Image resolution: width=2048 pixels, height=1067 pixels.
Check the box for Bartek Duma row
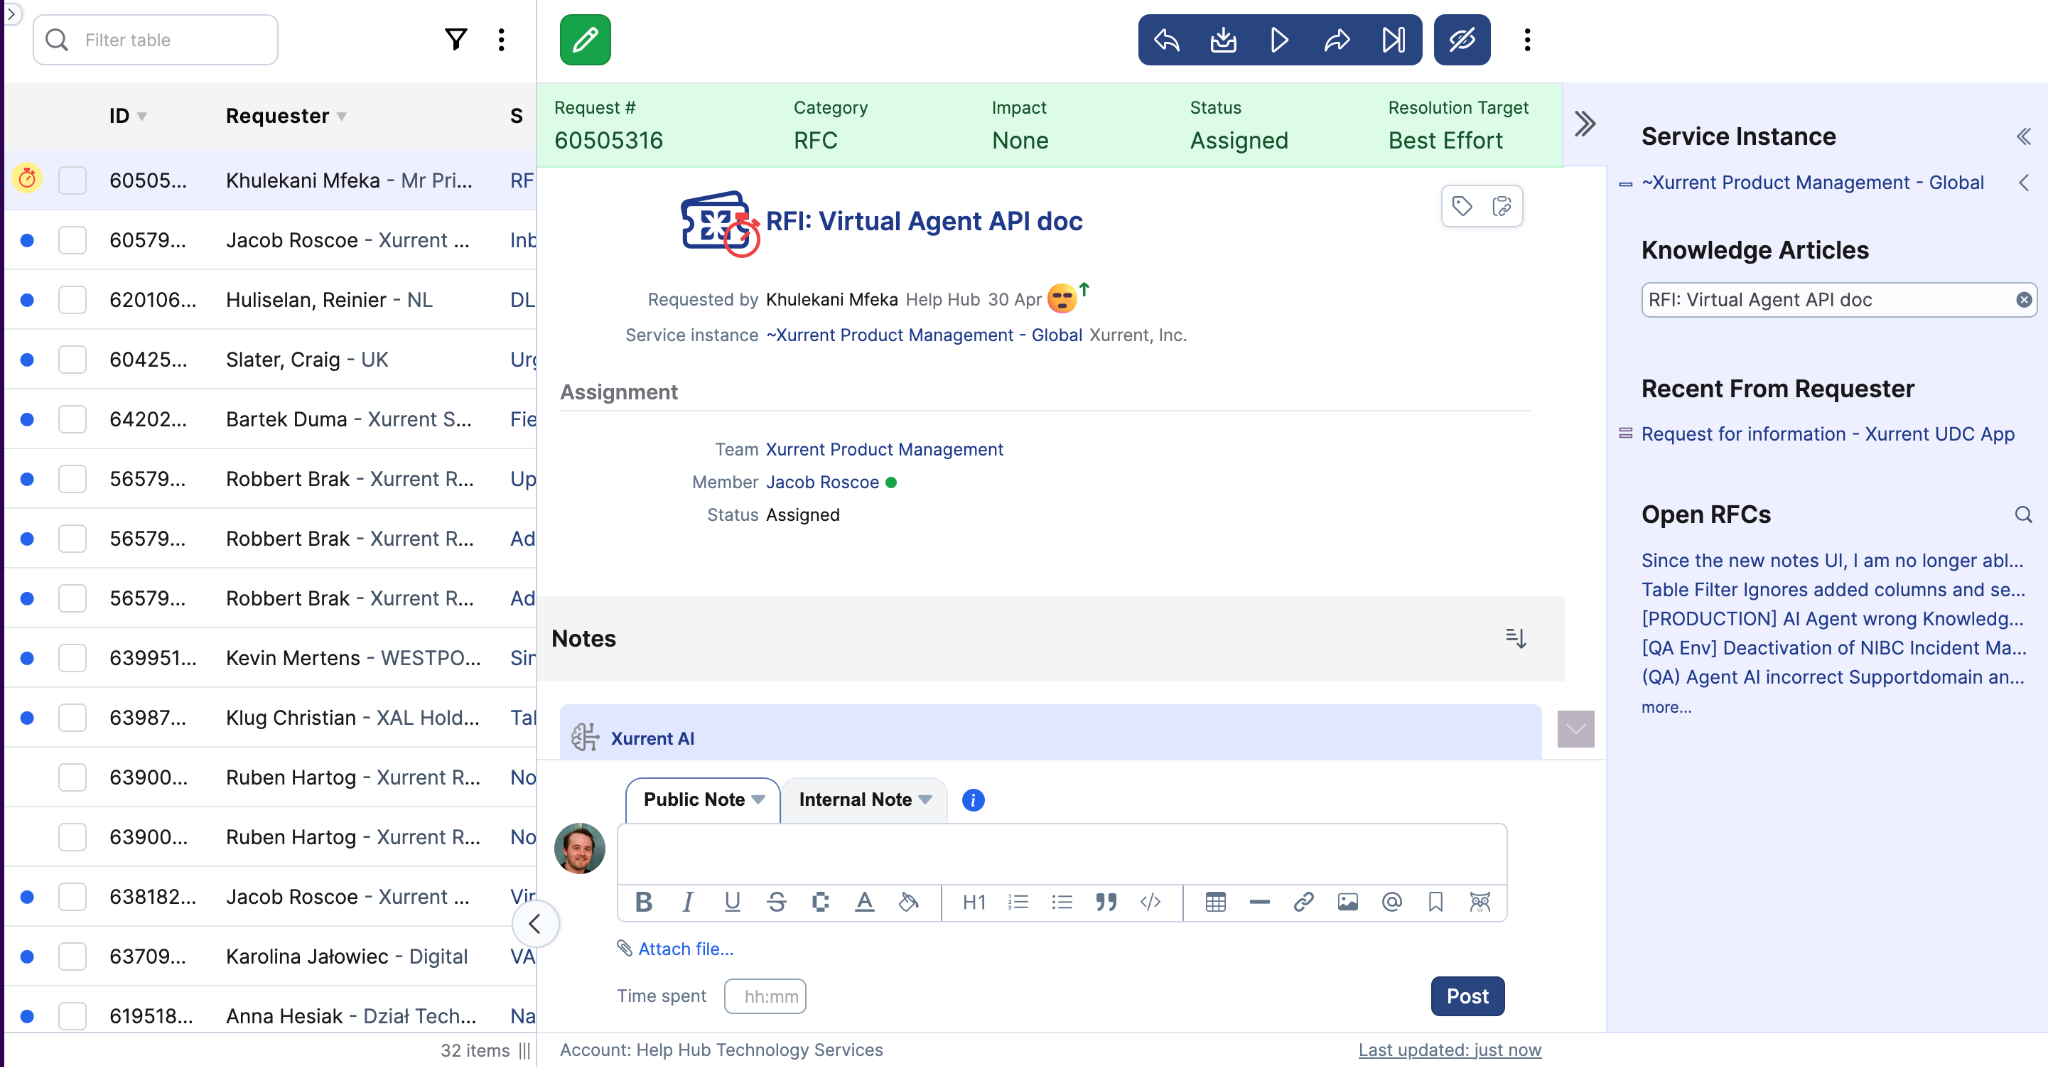tap(72, 419)
